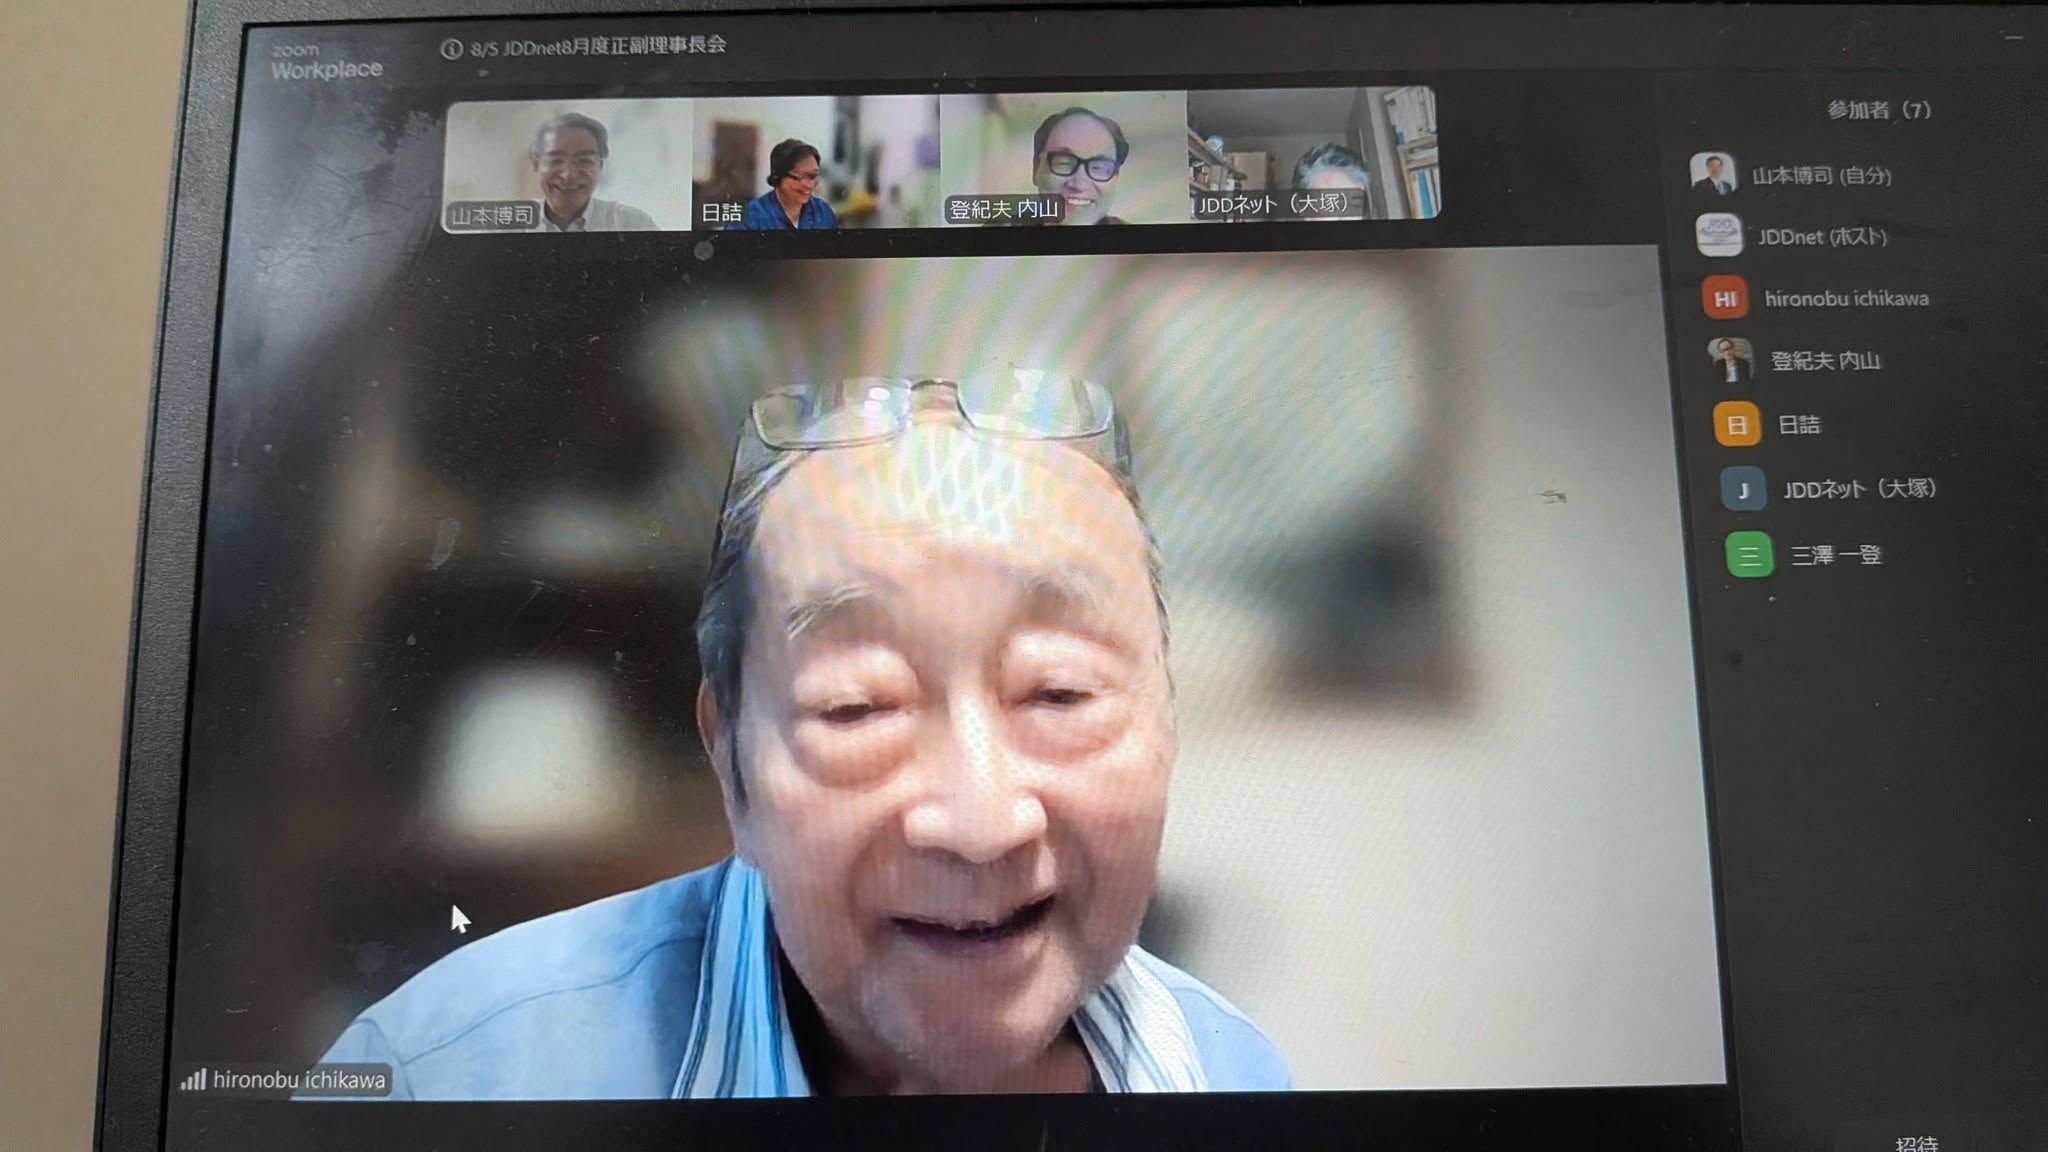Select the JDDネット（大塚） video thumbnail
2048x1152 pixels.
click(1313, 153)
